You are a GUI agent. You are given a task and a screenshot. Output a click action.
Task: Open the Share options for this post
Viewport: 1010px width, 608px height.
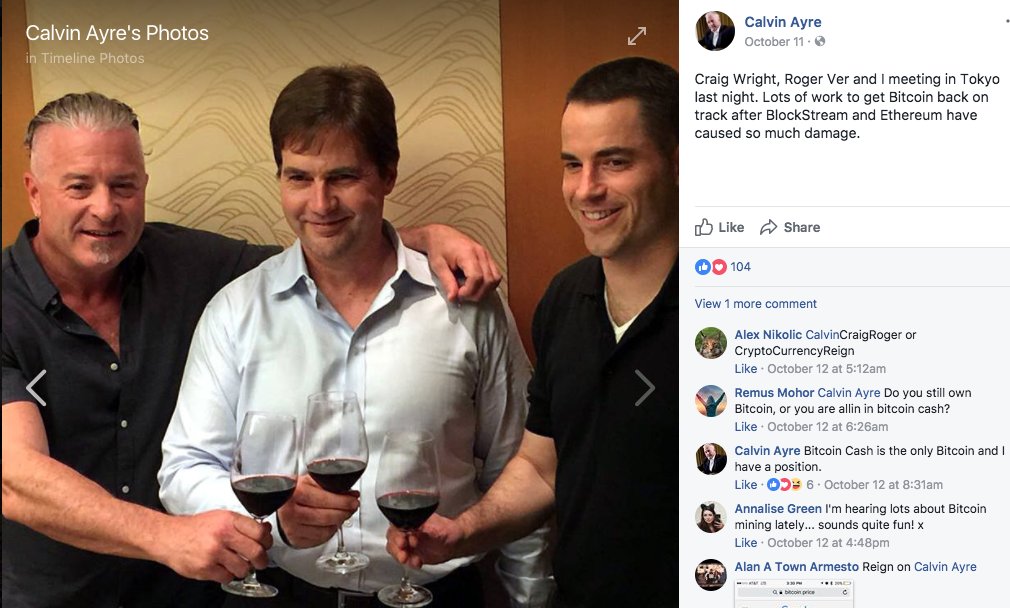click(x=790, y=227)
